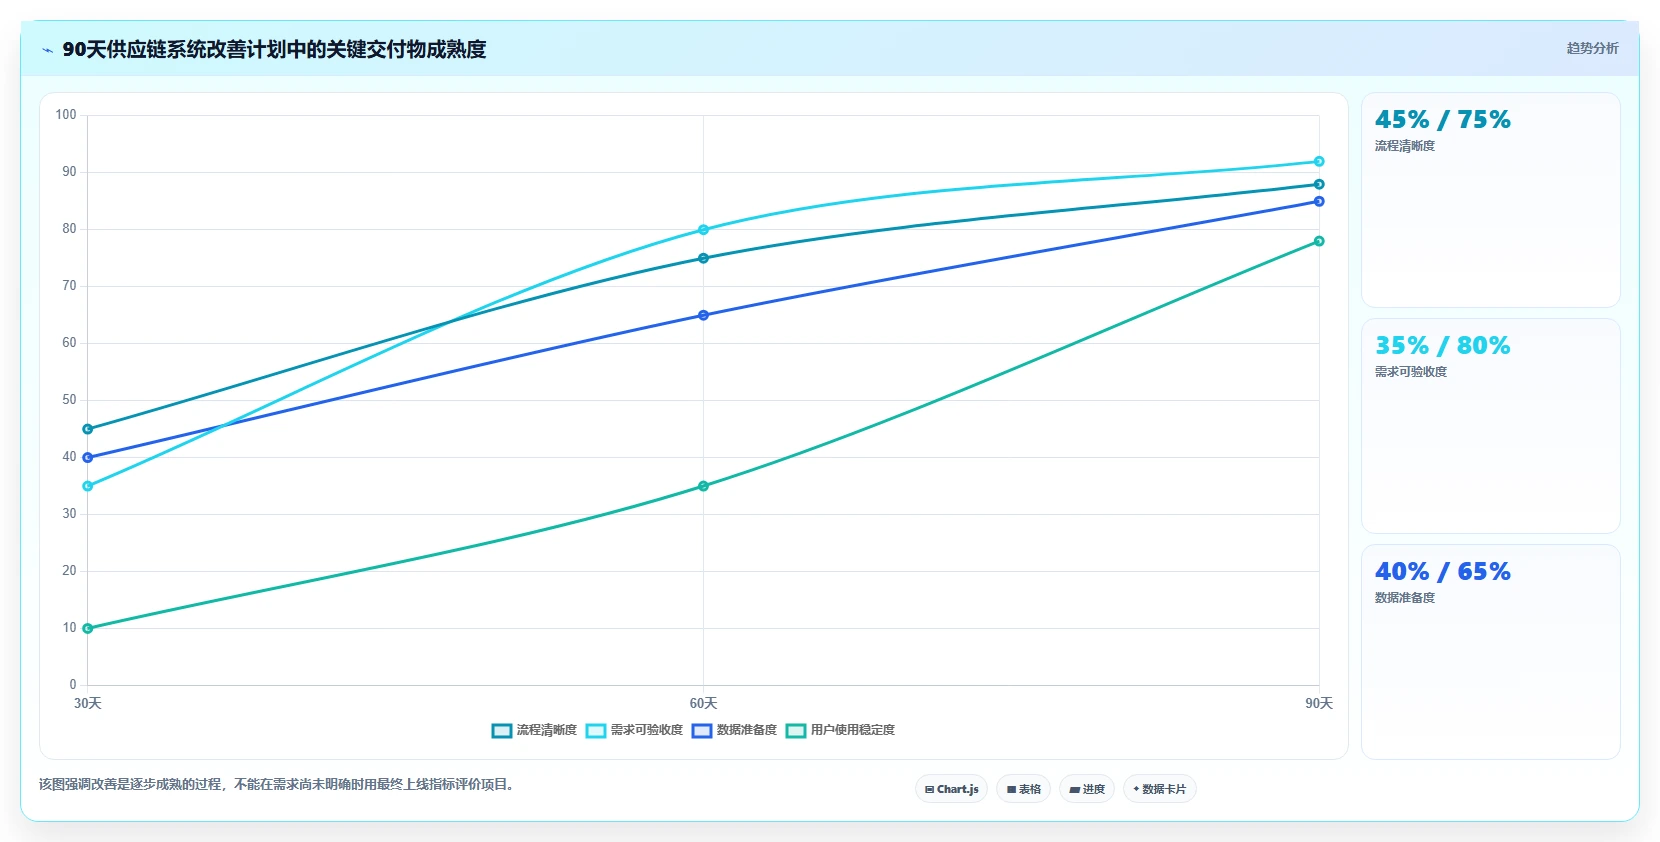The width and height of the screenshot is (1660, 842).
Task: Click 数据准备度 data point at 90天
Action: point(1319,202)
